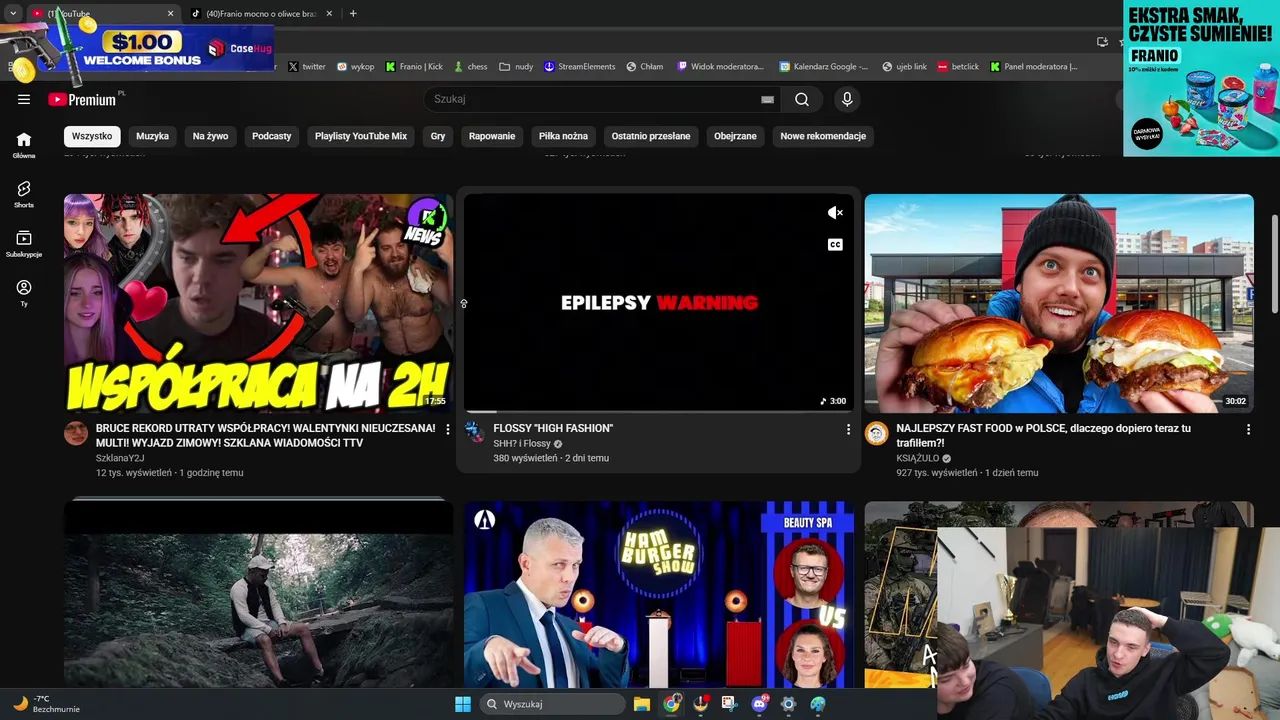The height and width of the screenshot is (720, 1280).
Task: Open SzklanaY2J channel avatar
Action: pyautogui.click(x=76, y=433)
